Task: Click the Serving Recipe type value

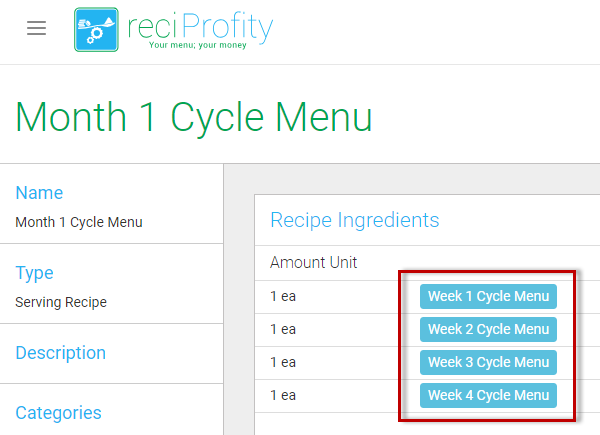Action: 61,302
